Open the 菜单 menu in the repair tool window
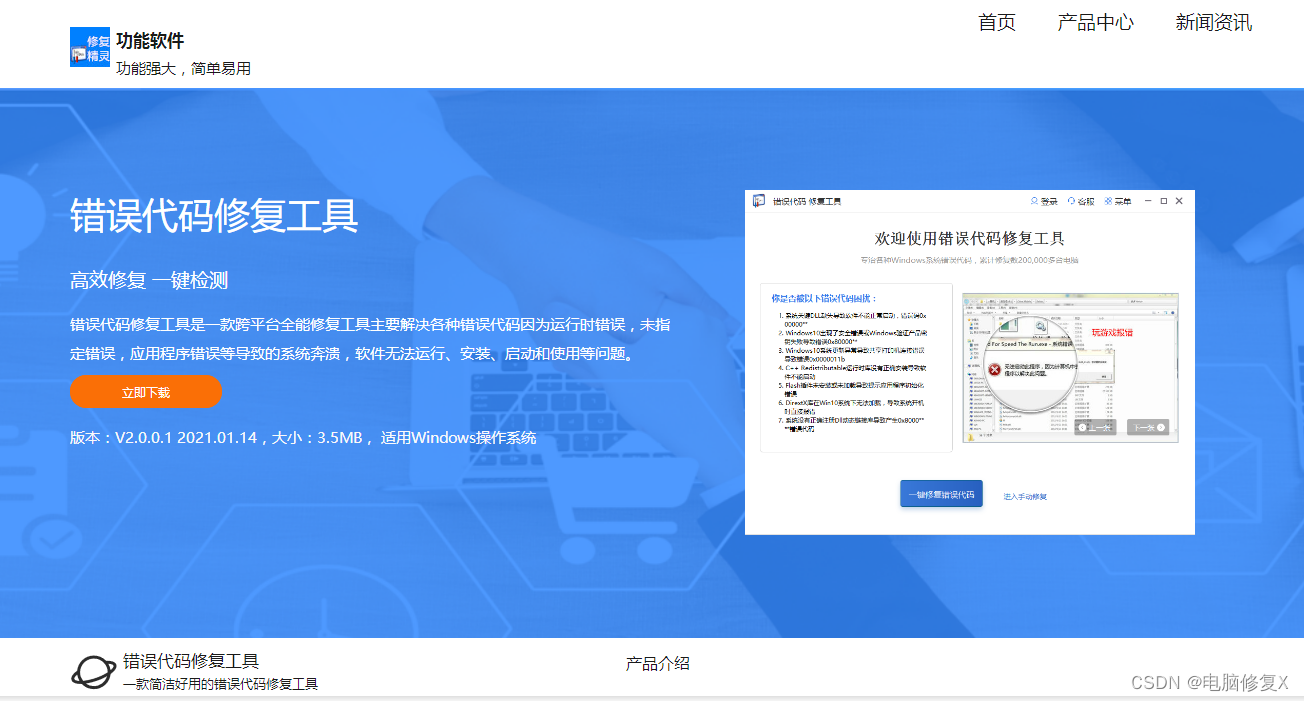 point(1118,201)
